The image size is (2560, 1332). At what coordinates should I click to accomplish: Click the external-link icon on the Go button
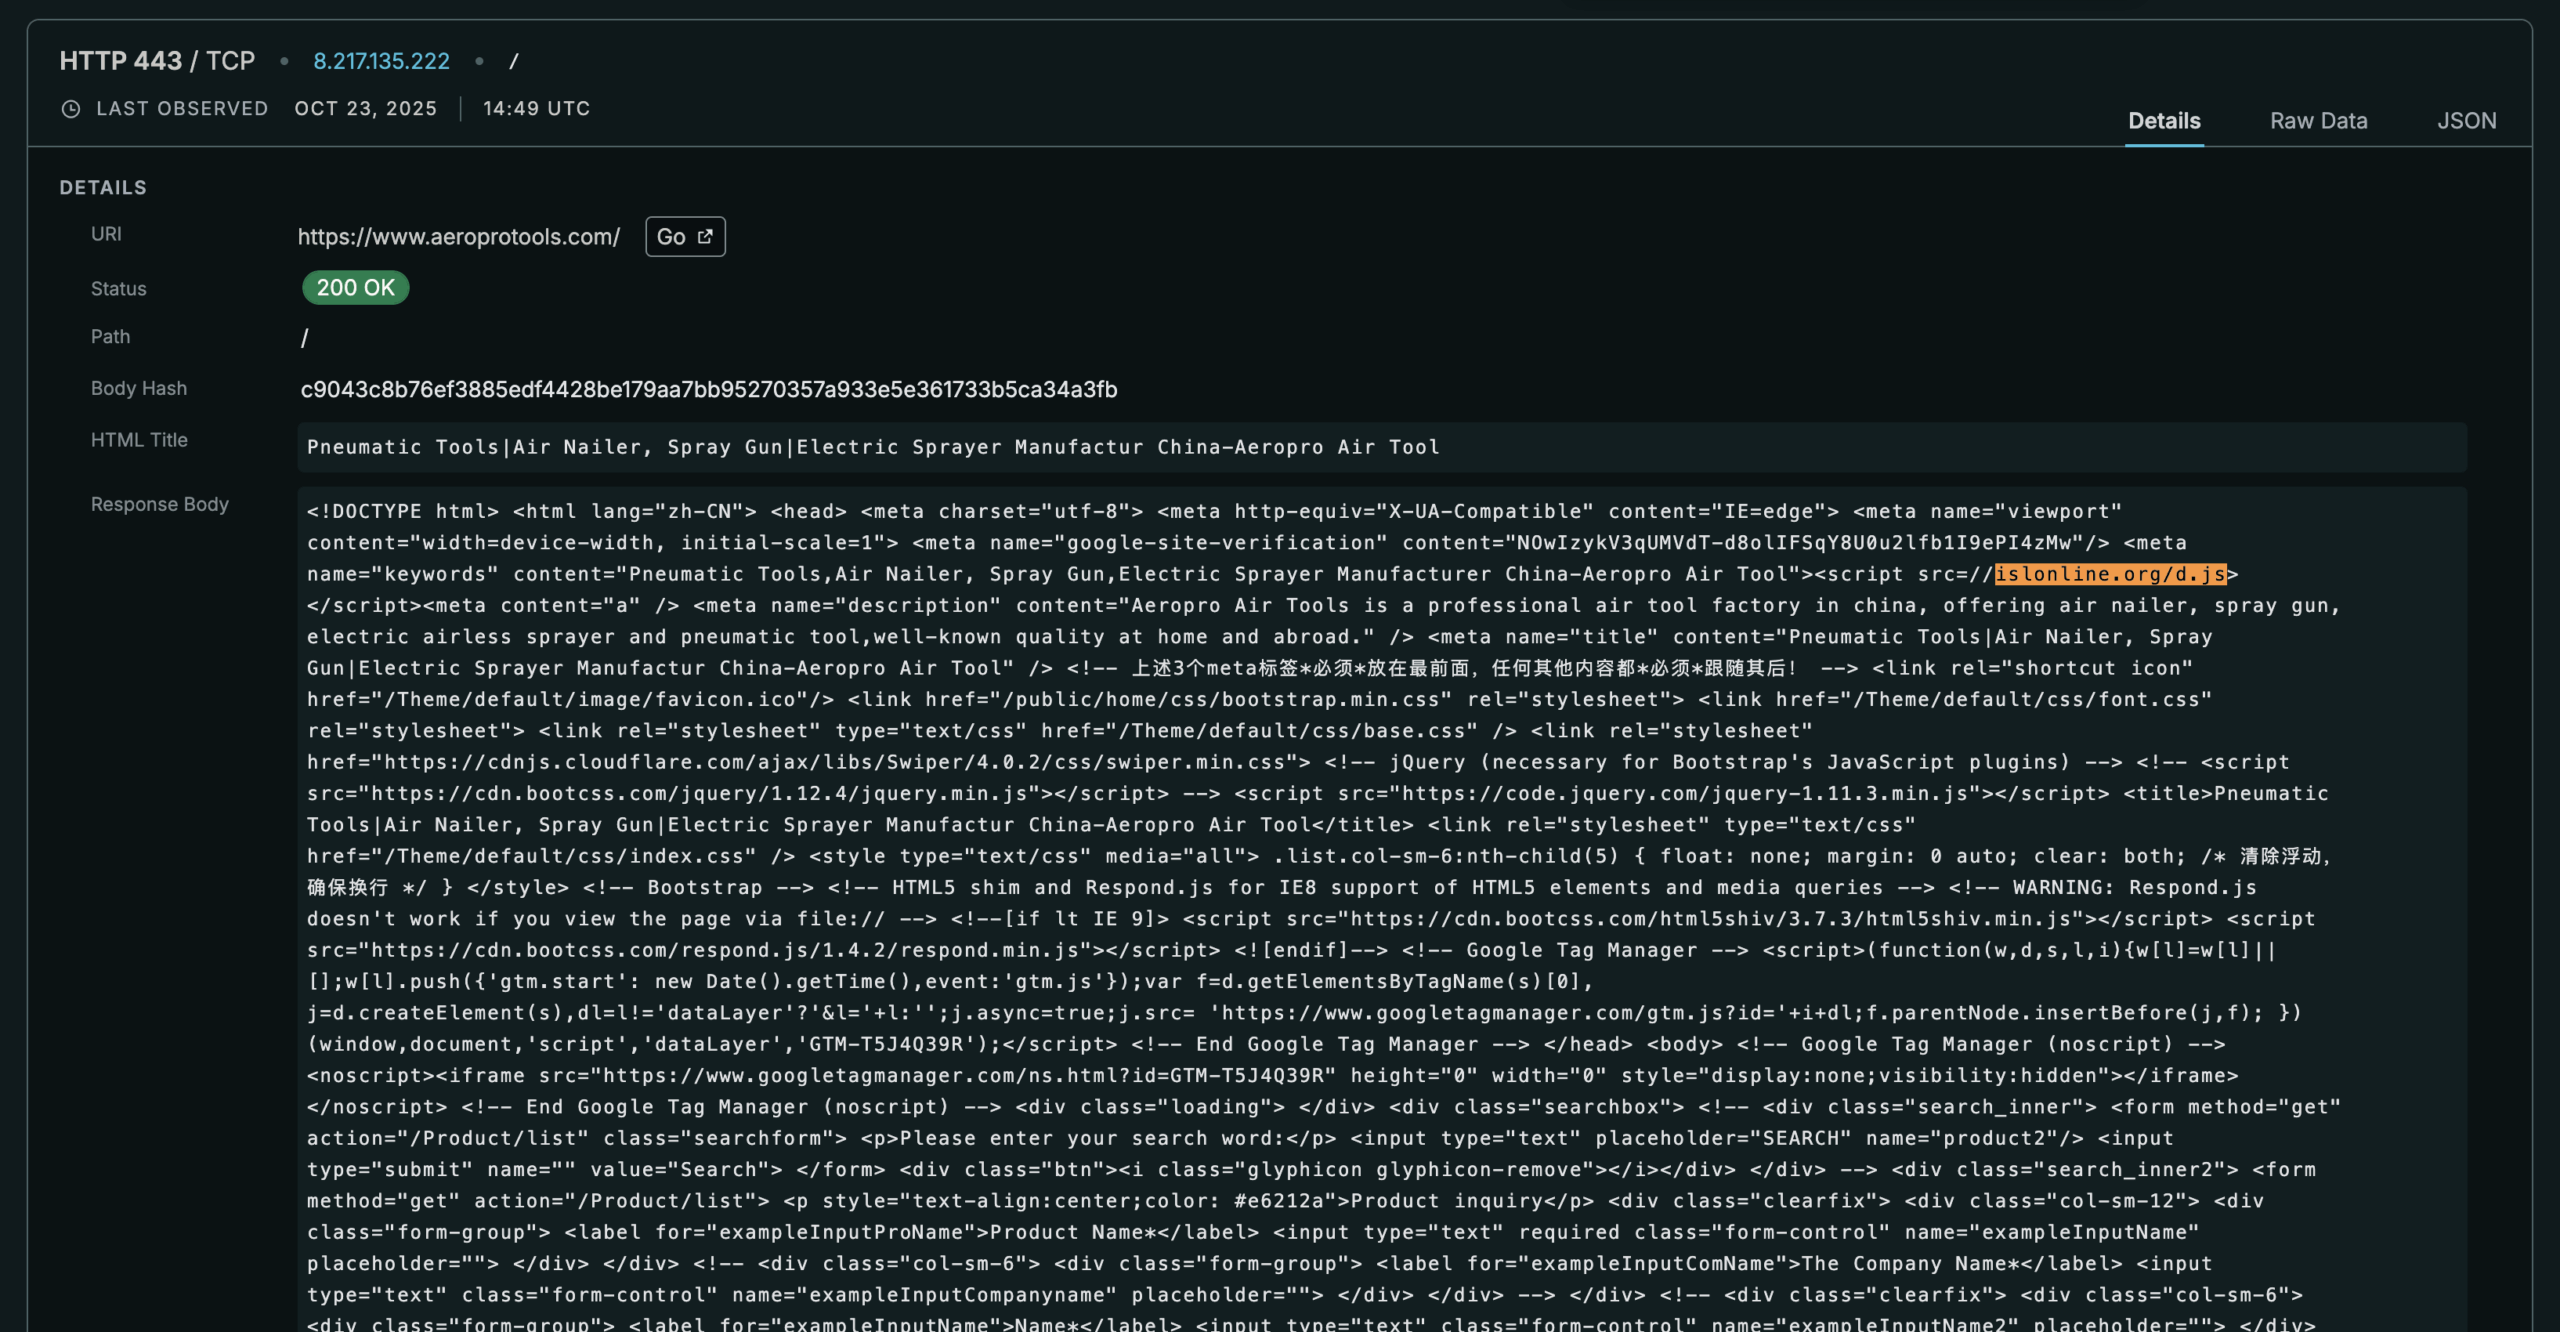pyautogui.click(x=703, y=236)
